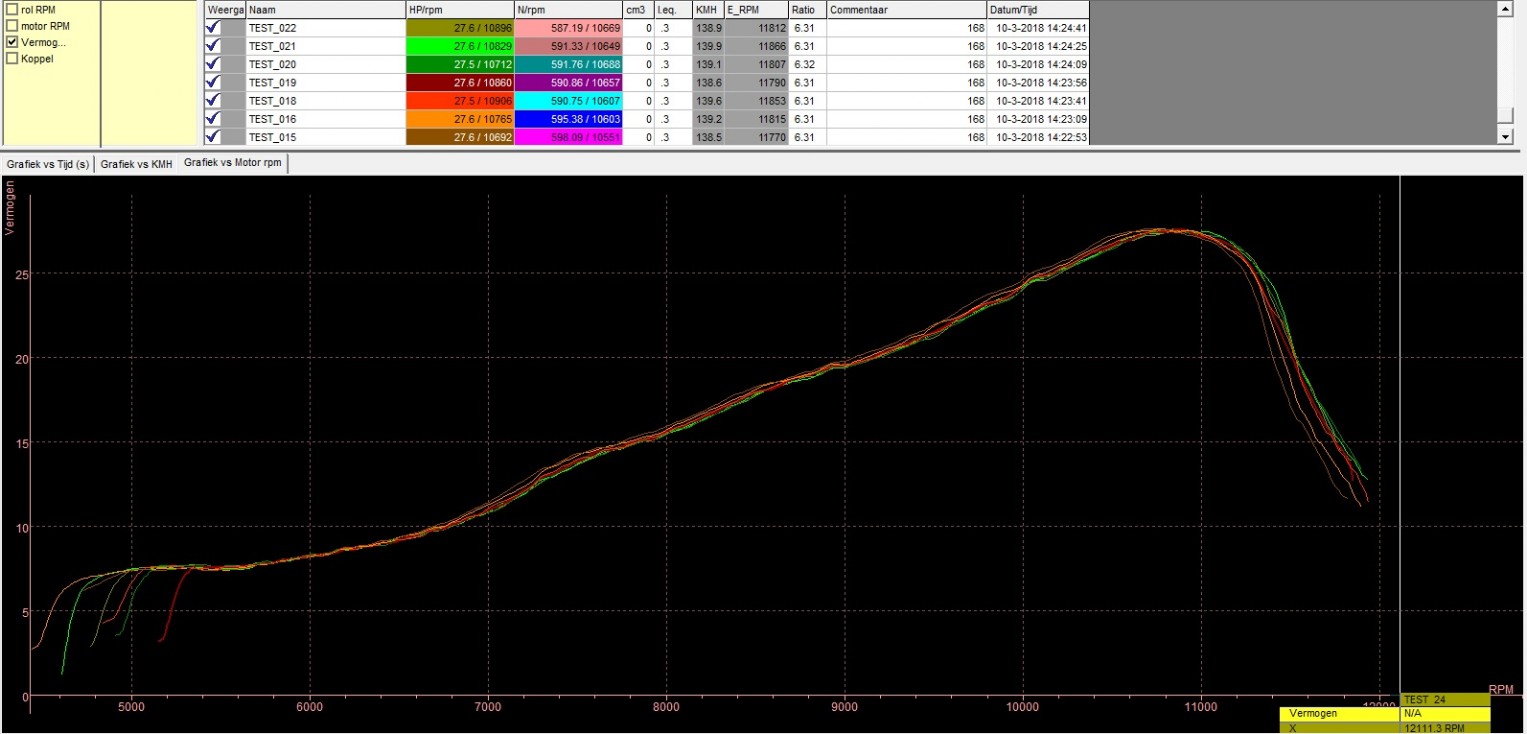The width and height of the screenshot is (1527, 734).
Task: Select Grafiek vs Motor rpm tab
Action: (233, 163)
